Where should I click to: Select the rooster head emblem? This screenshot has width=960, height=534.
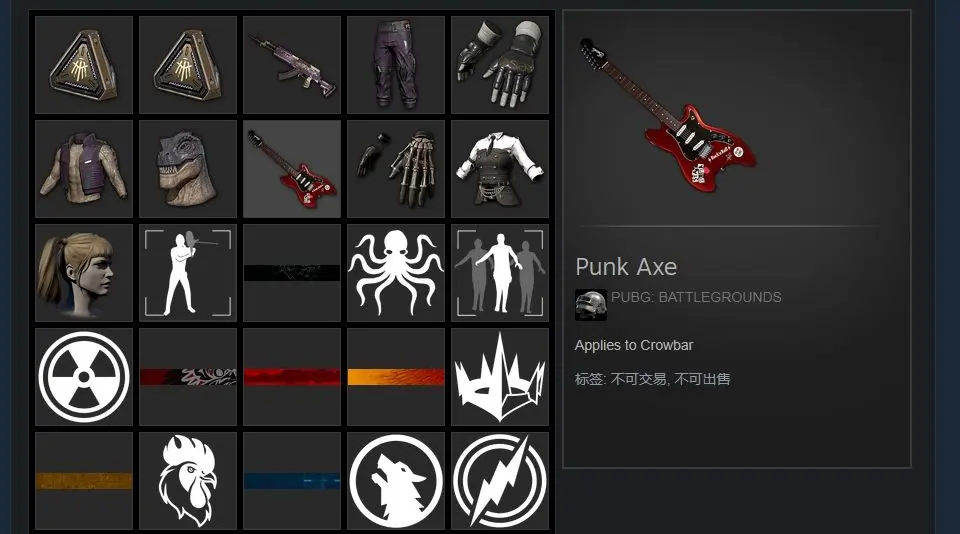click(187, 481)
